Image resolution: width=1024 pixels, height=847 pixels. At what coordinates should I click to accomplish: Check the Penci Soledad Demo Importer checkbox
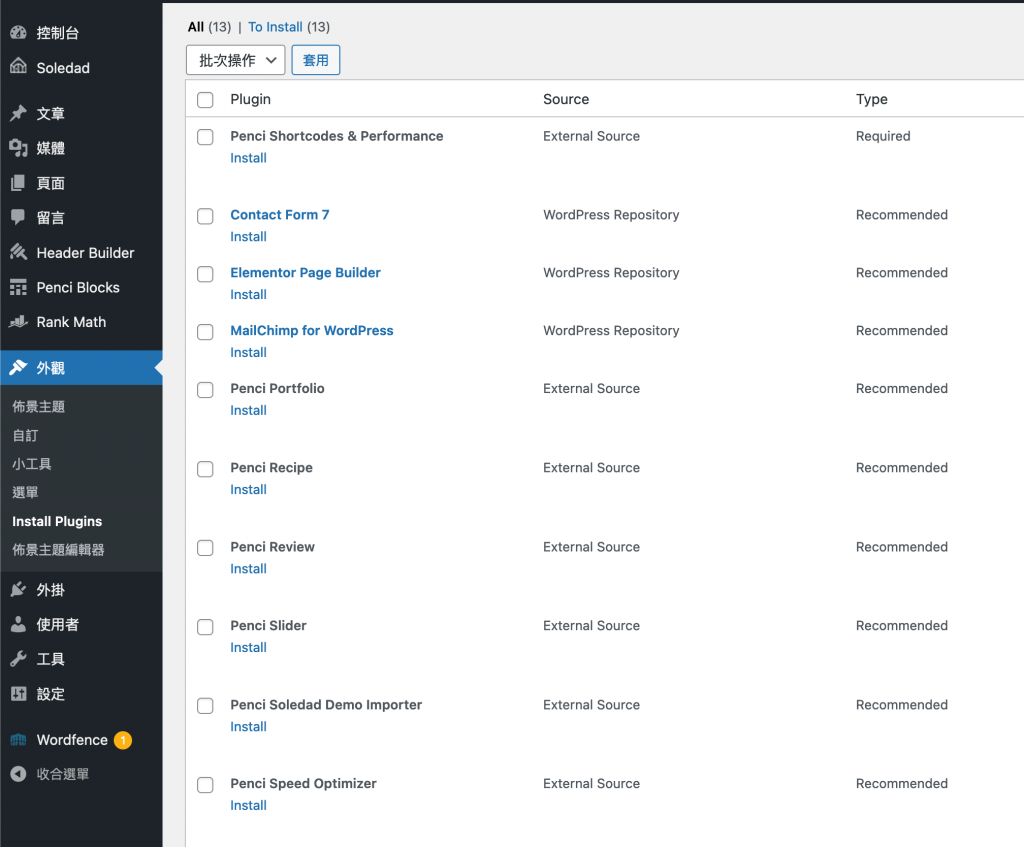[205, 706]
